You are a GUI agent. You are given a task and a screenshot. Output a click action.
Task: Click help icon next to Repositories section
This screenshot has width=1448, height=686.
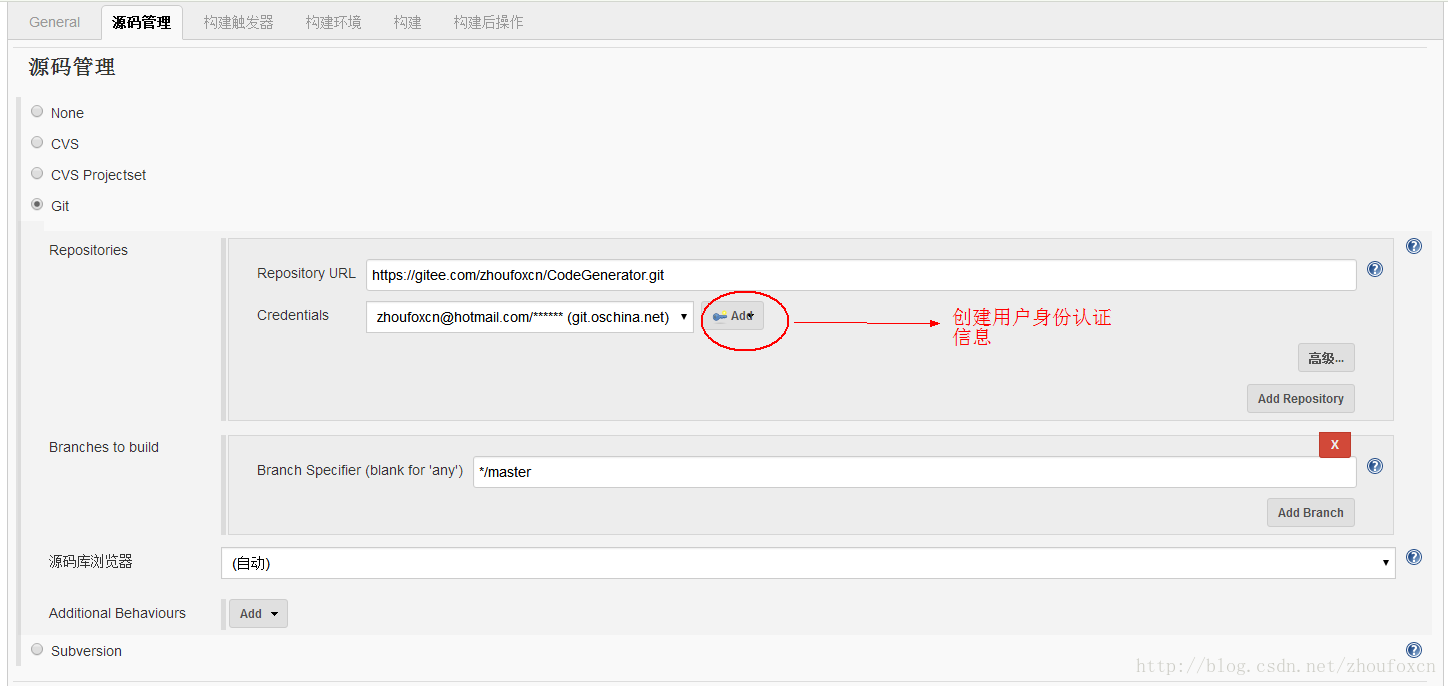click(1414, 246)
